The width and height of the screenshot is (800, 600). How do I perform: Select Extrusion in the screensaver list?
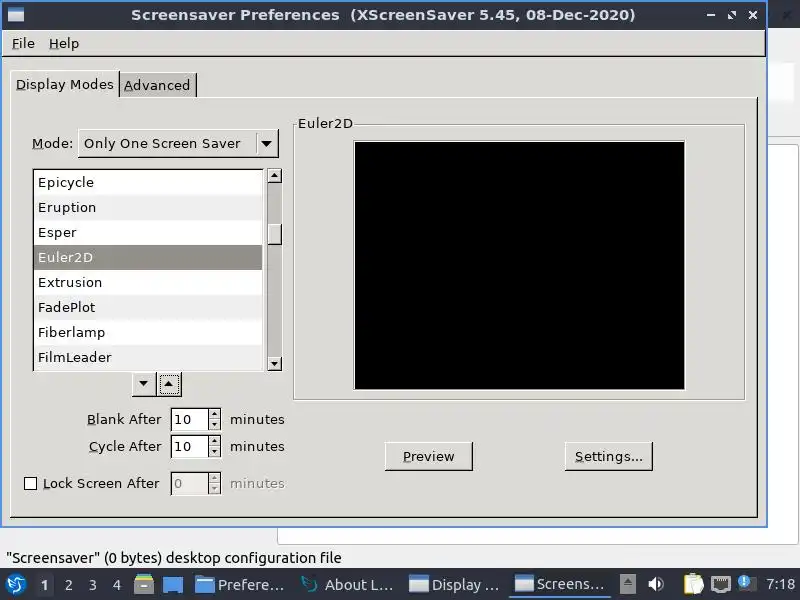(148, 283)
